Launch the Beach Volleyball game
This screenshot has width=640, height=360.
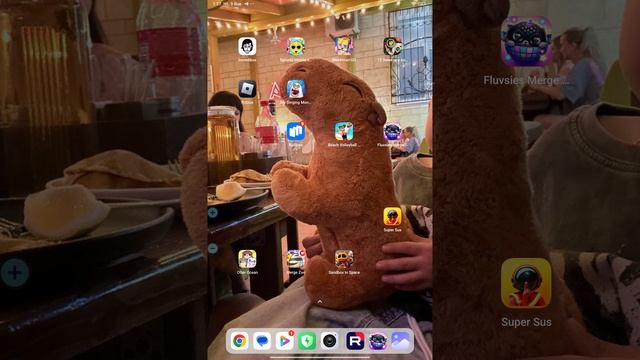pyautogui.click(x=344, y=131)
